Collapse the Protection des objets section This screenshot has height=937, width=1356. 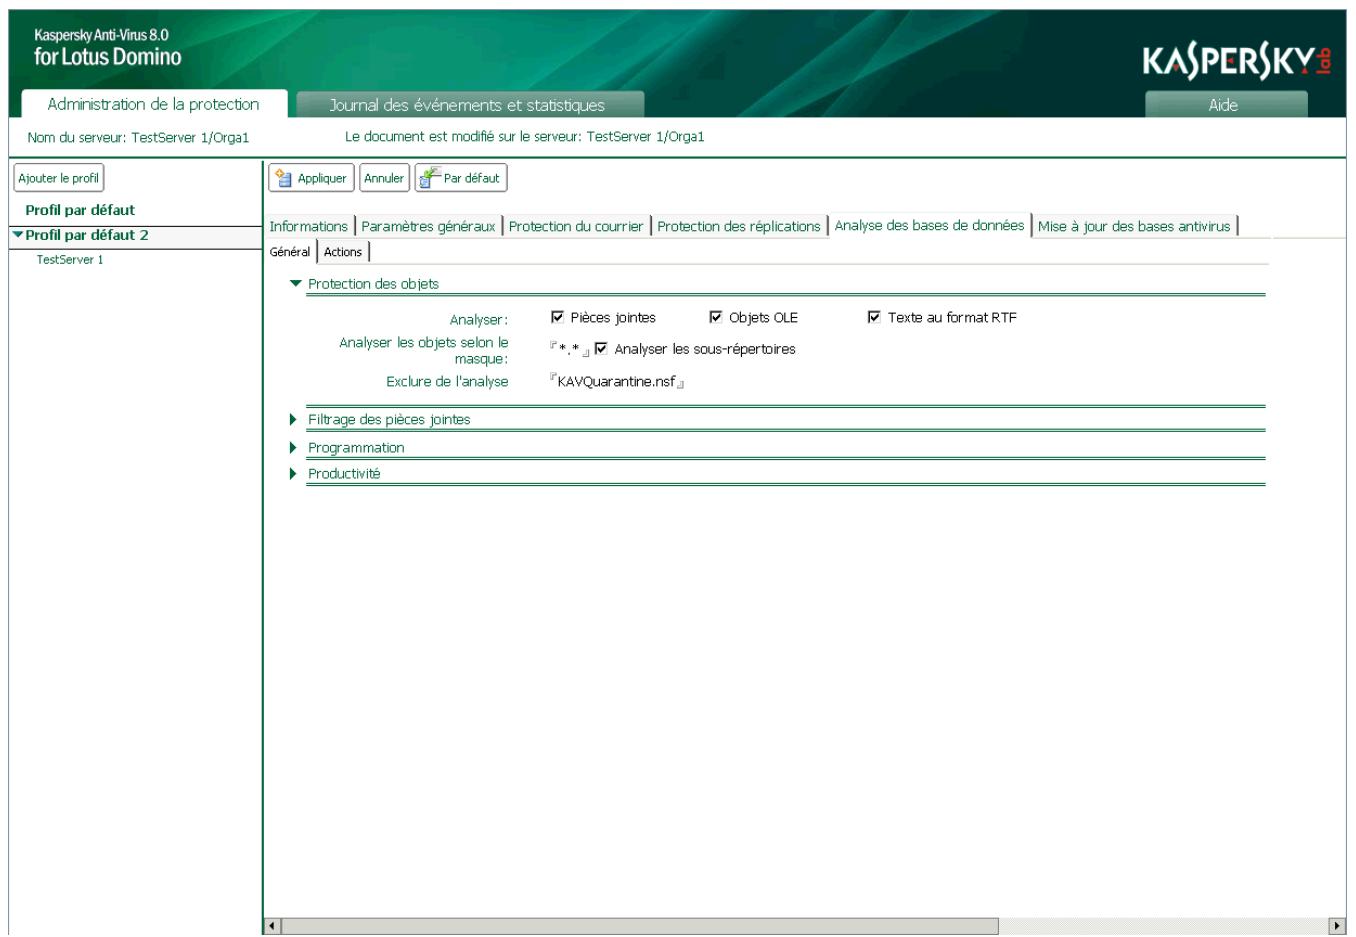point(295,284)
